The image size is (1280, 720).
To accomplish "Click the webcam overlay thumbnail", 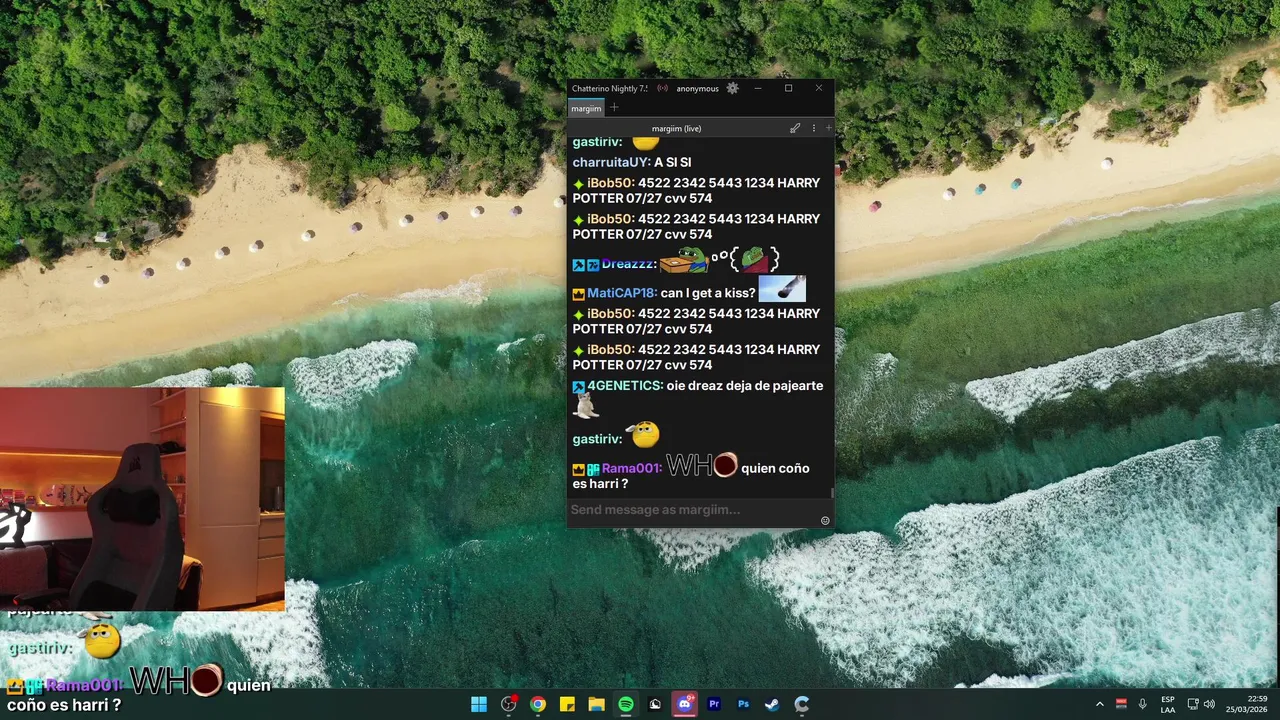I will [142, 499].
